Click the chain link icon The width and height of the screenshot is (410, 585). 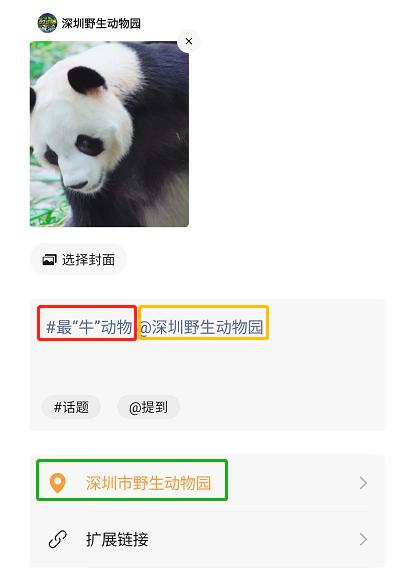point(57,539)
